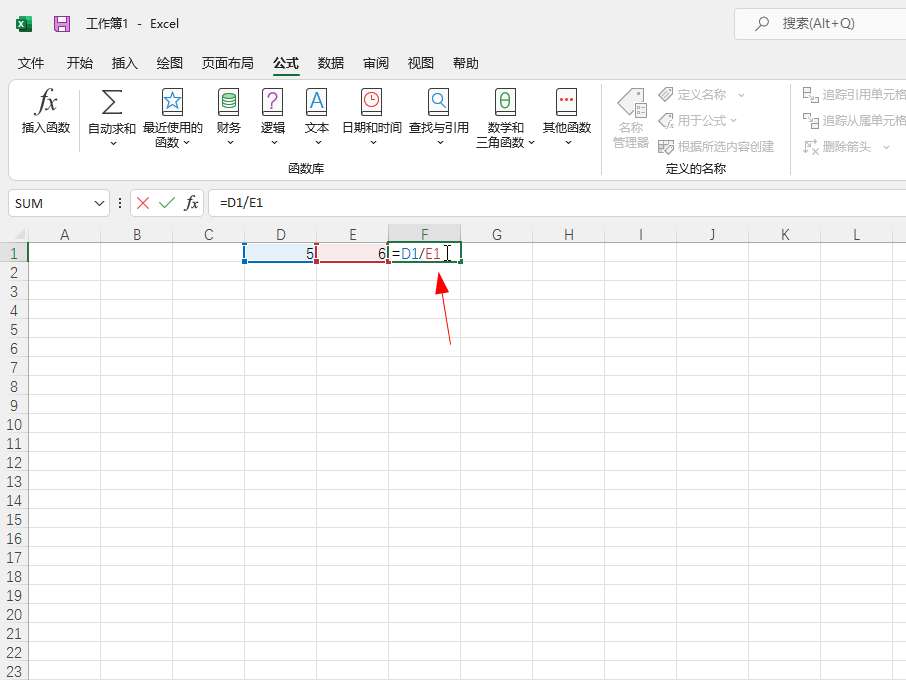The height and width of the screenshot is (680, 906).
Task: Expand More Functions (其他函数) dropdown chevron
Action: [568, 143]
